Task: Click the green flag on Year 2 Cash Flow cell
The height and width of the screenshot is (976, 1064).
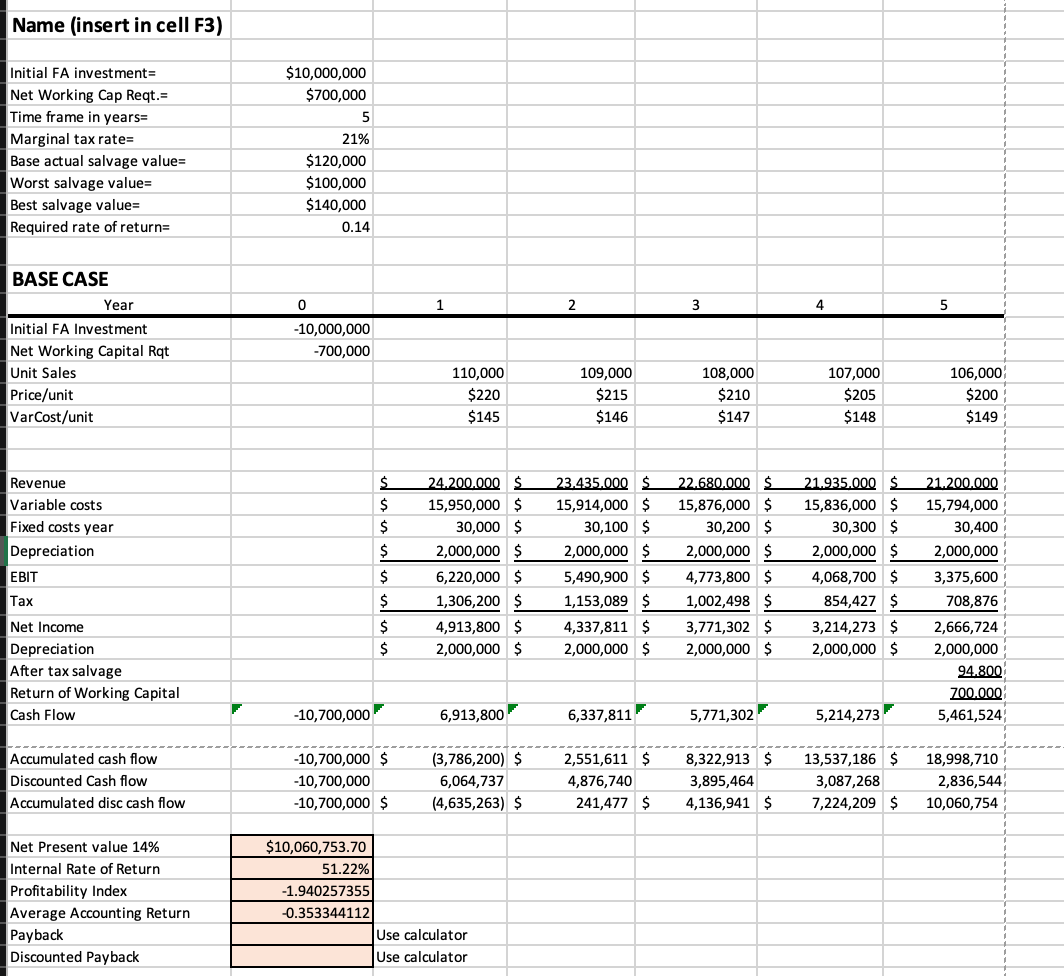Action: (511, 709)
